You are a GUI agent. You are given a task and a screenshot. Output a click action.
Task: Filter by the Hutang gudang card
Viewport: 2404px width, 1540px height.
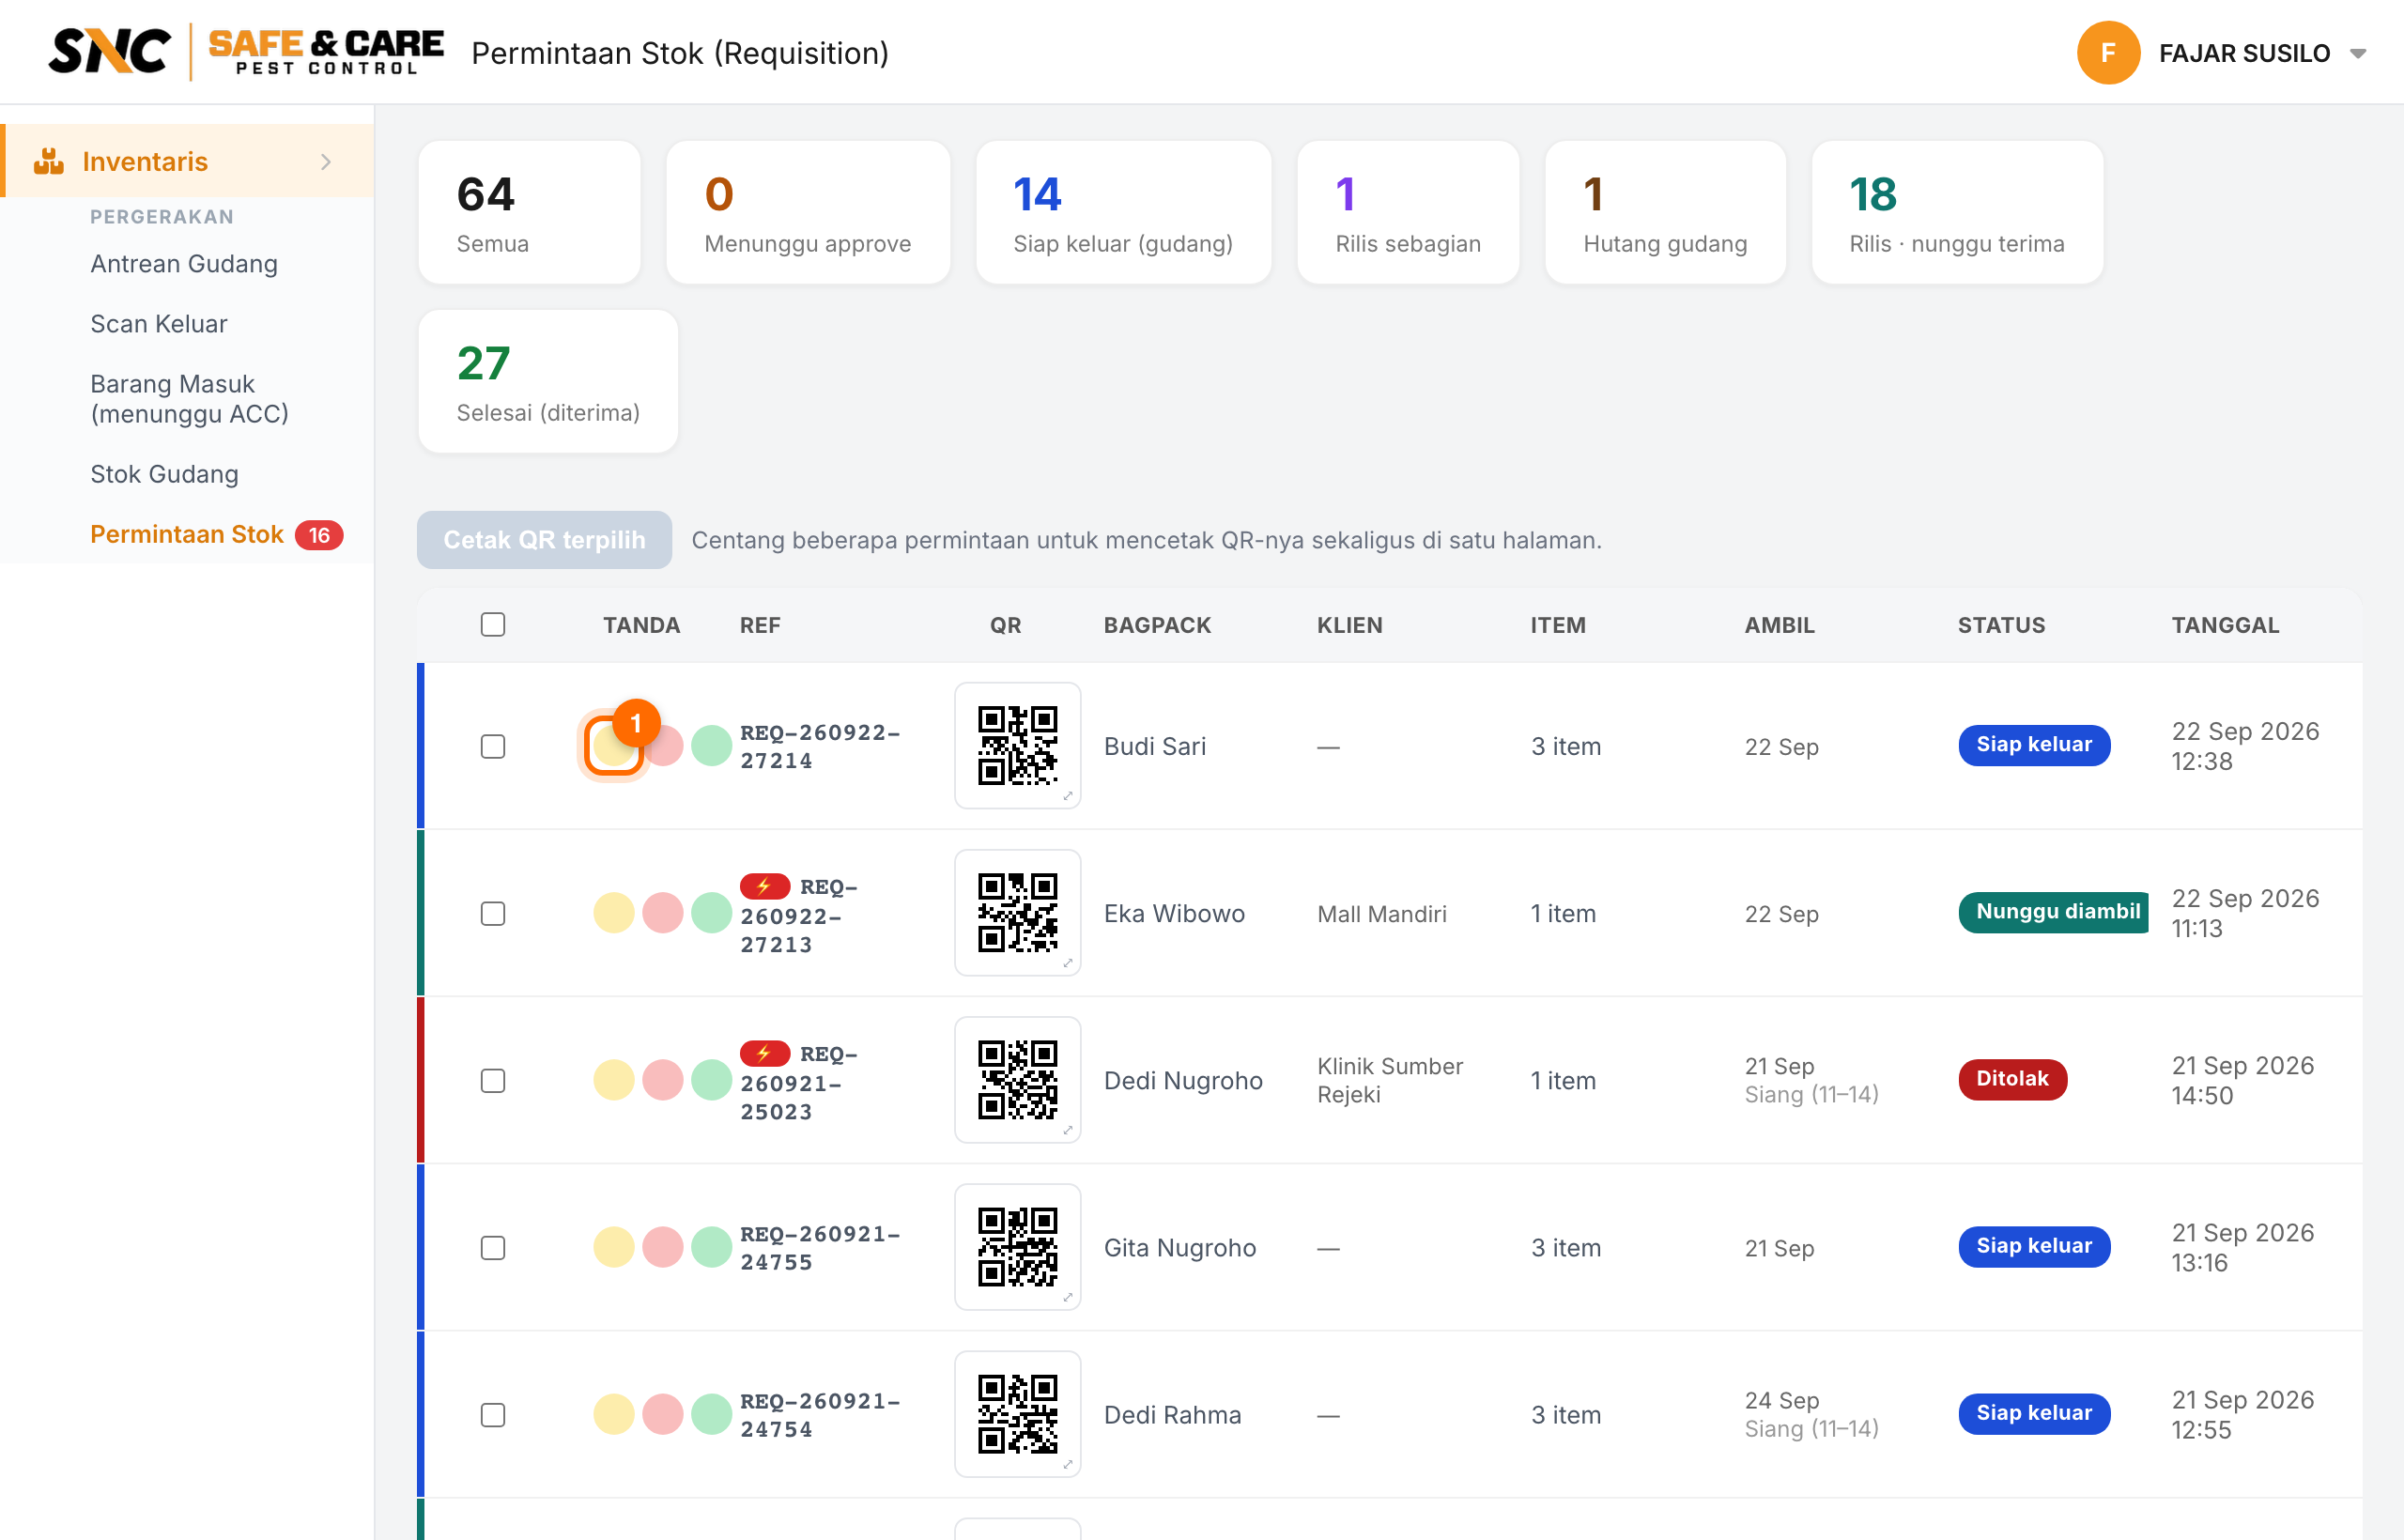click(1665, 212)
